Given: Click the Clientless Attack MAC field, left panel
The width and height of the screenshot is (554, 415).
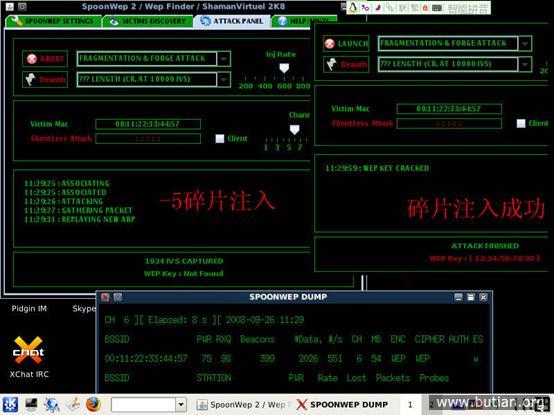Looking at the screenshot, I should coord(148,138).
